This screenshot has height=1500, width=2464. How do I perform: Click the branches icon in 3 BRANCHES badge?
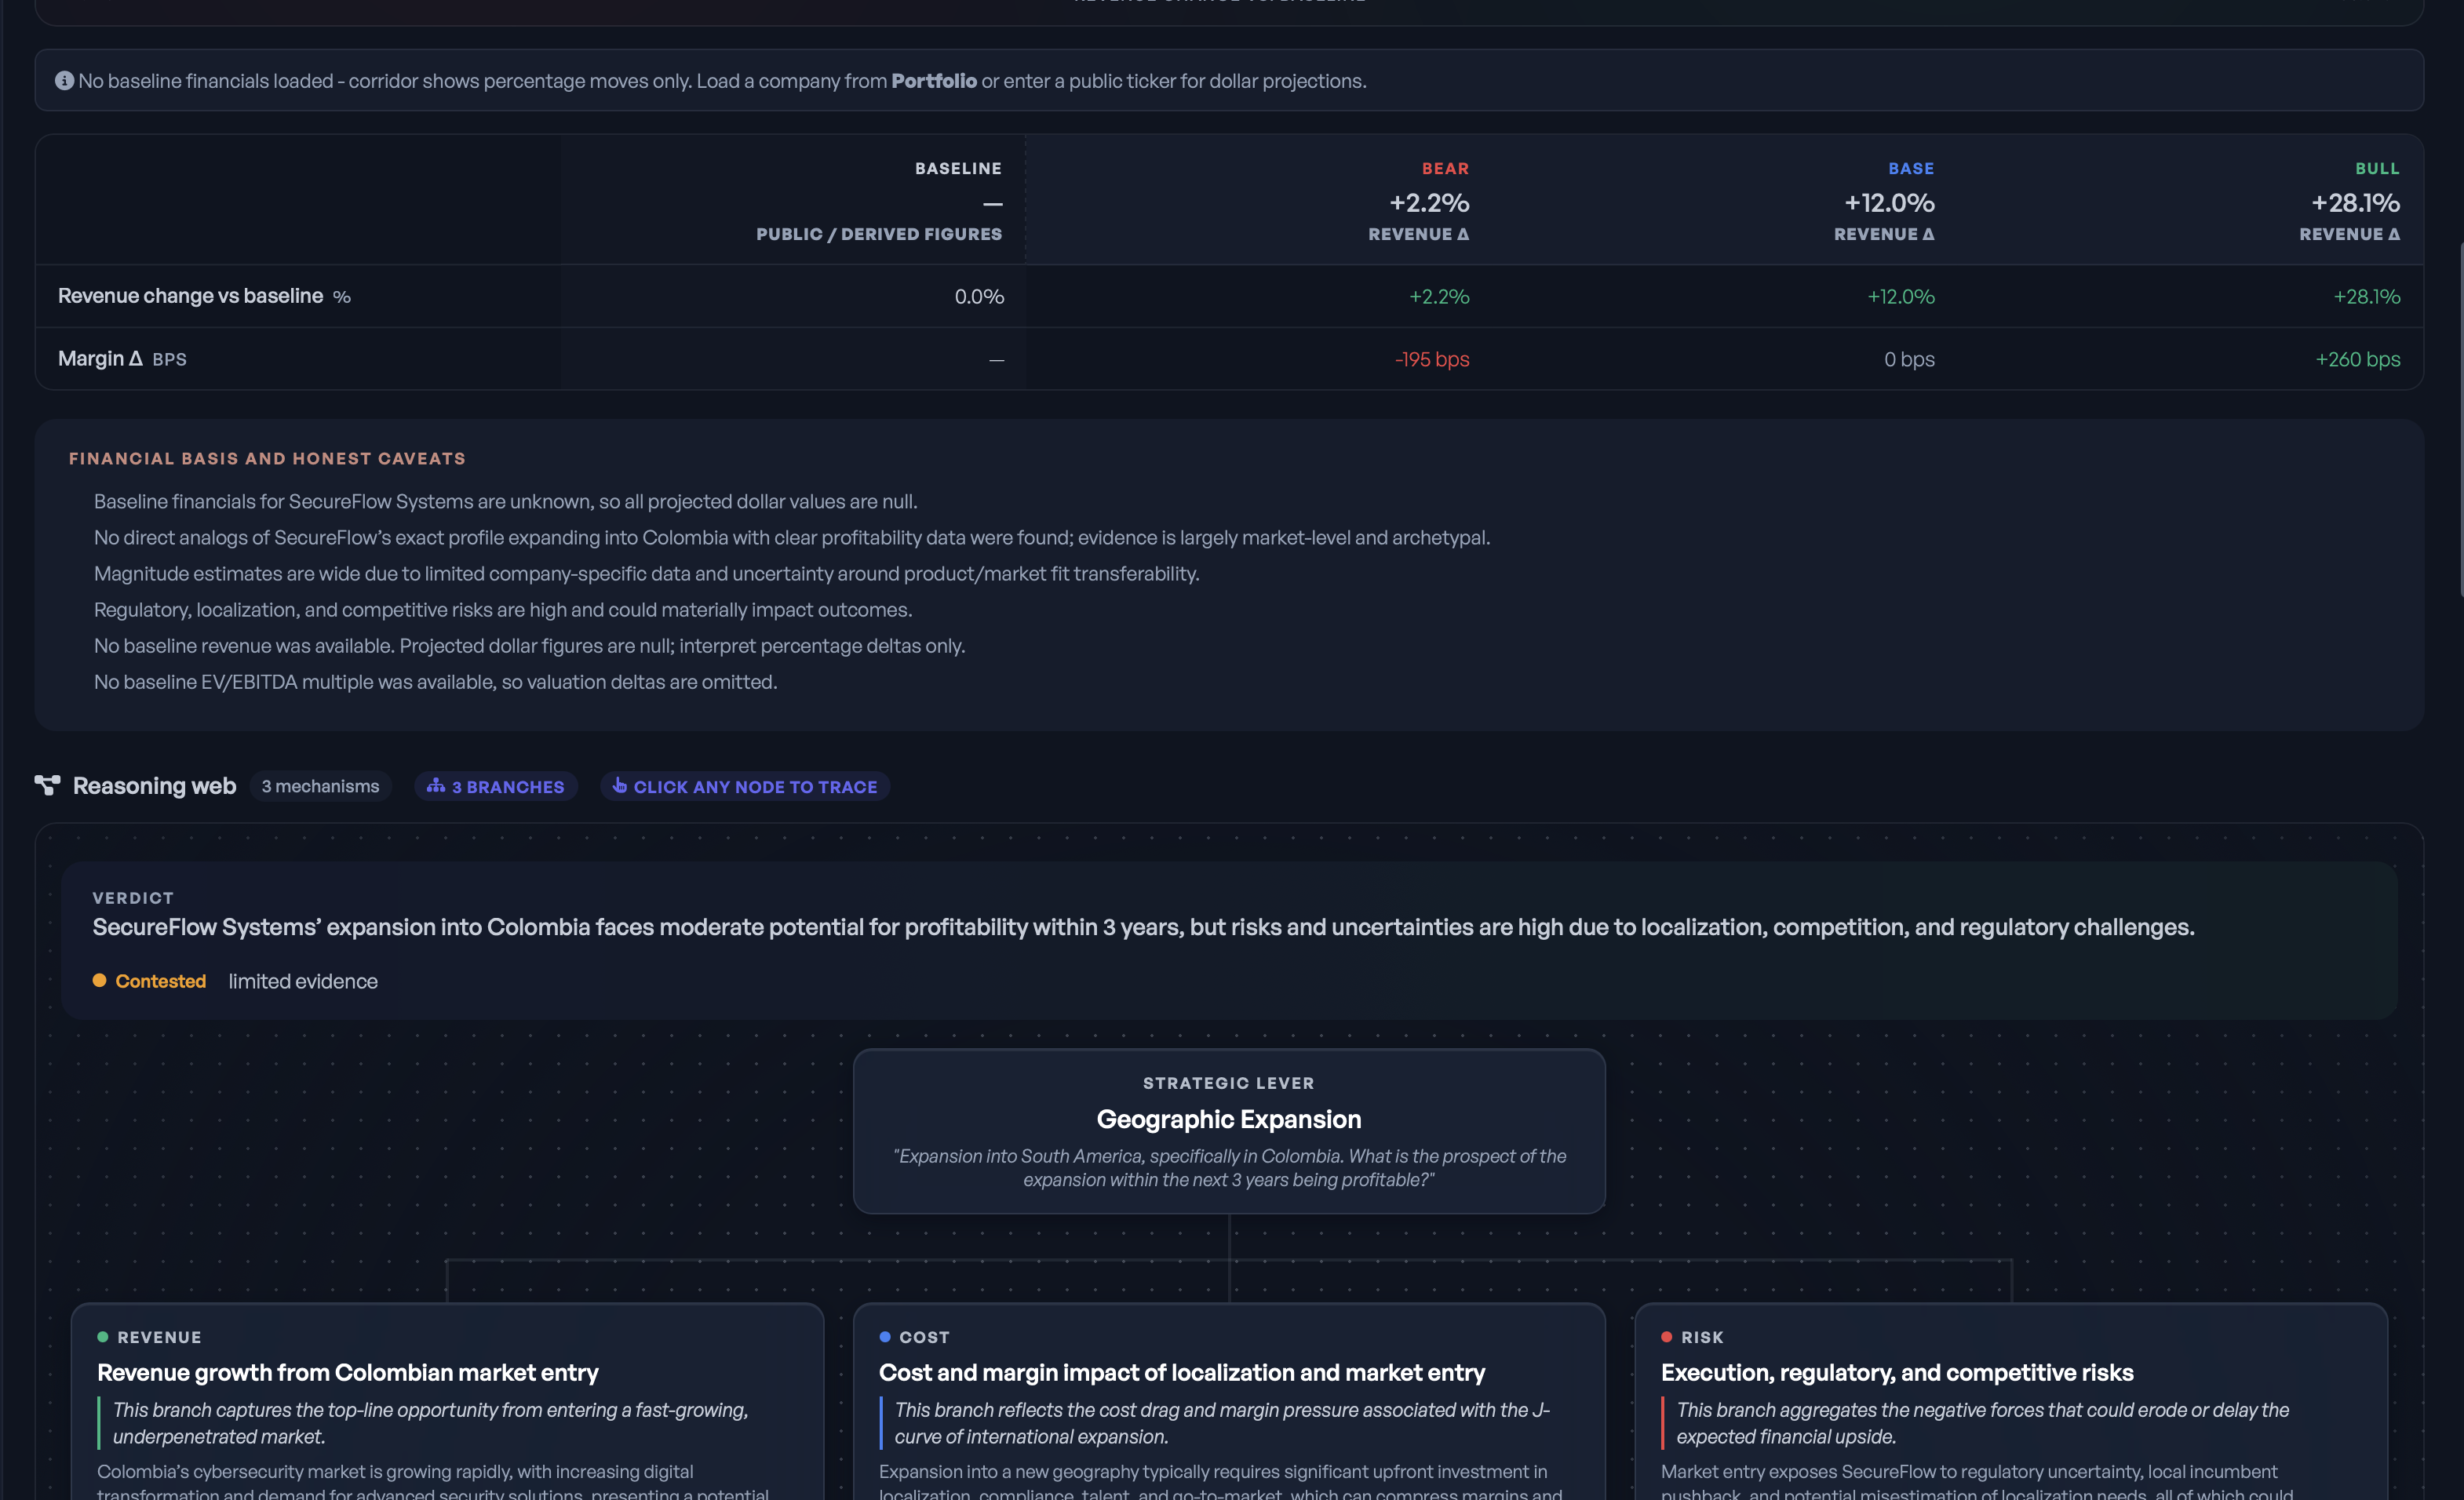436,786
